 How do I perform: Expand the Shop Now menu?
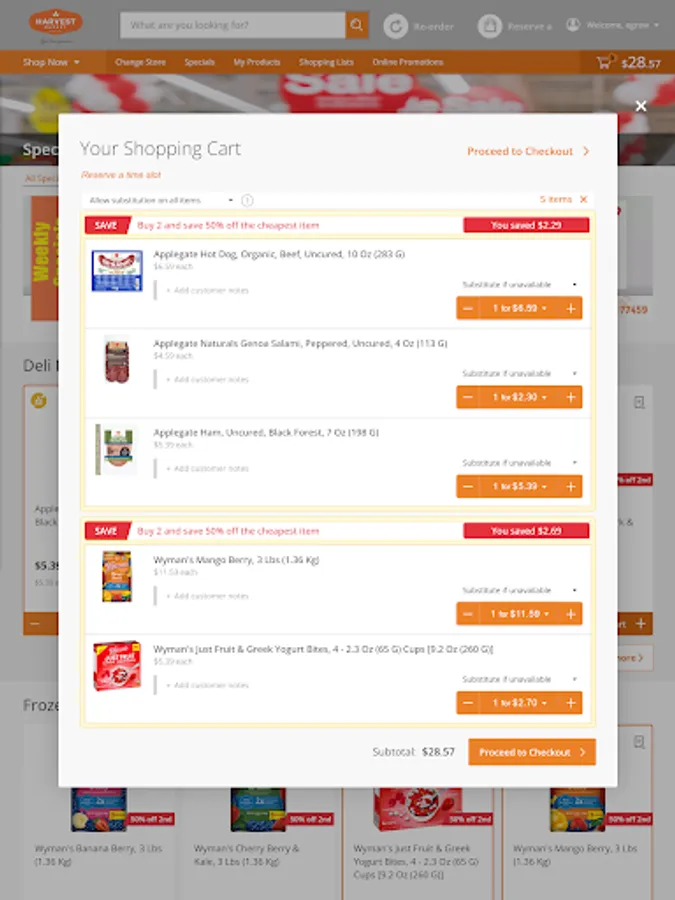52,62
